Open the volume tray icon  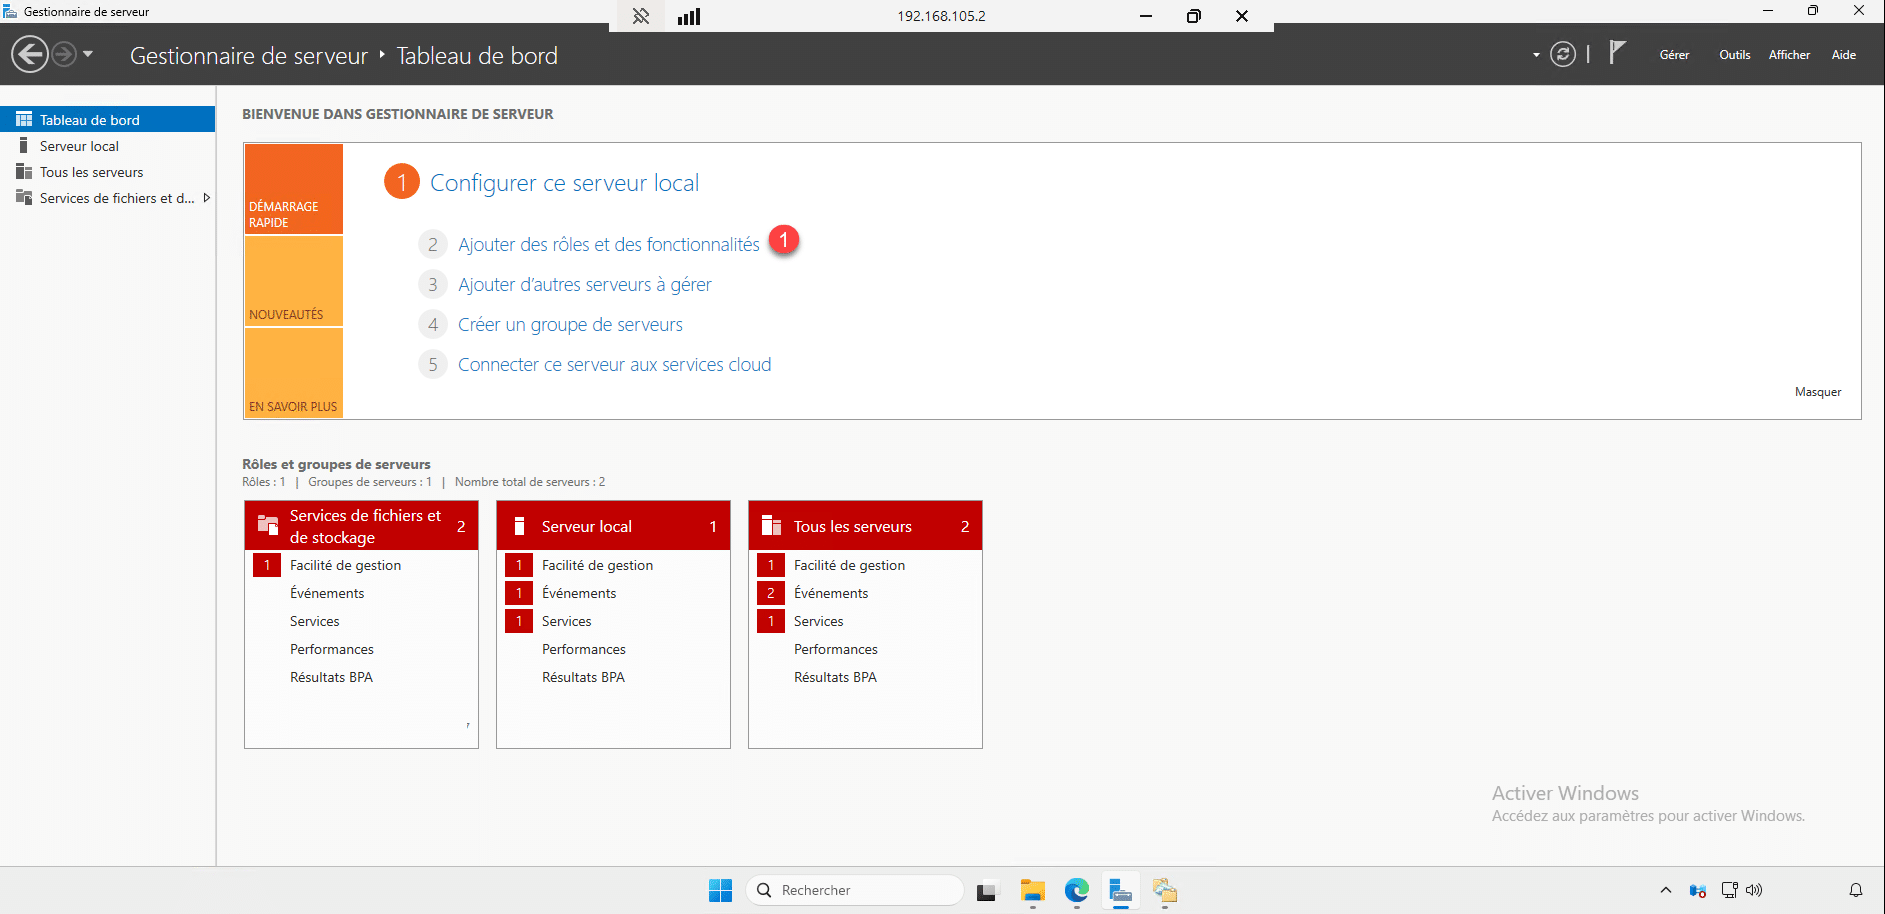pyautogui.click(x=1754, y=890)
